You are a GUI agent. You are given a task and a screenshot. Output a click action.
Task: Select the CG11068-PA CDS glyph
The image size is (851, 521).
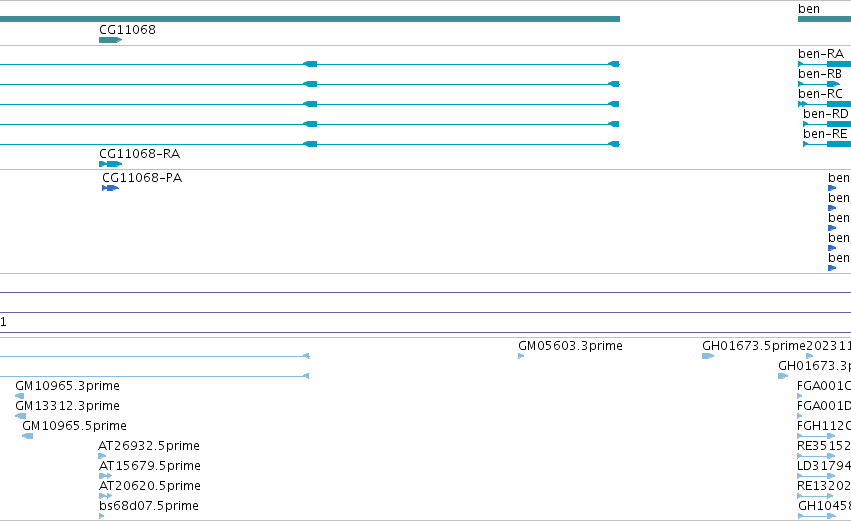110,188
